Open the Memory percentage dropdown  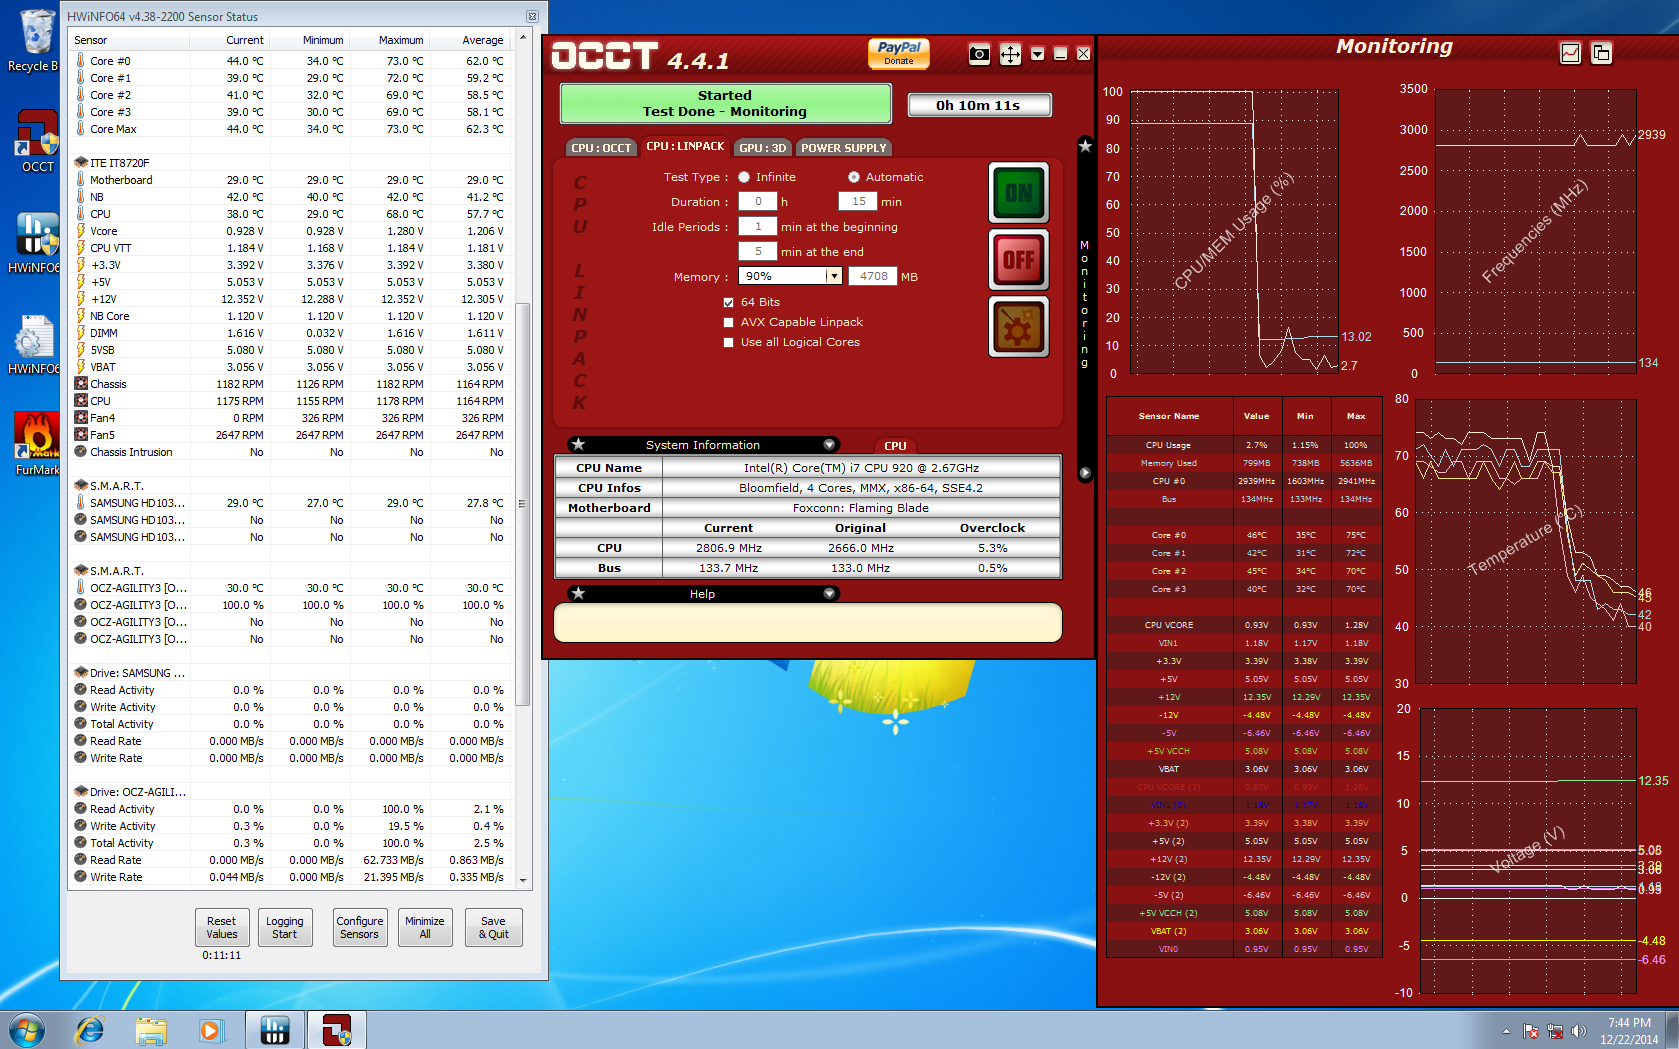coord(833,276)
